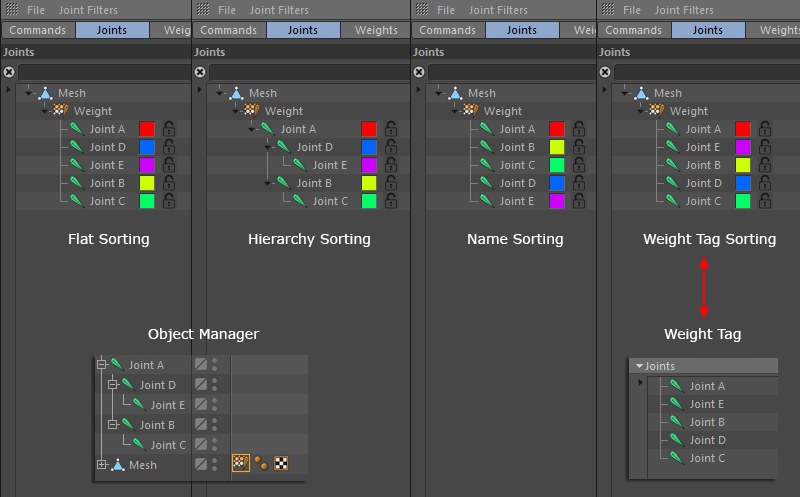Switch to Weights tab in Hierarchy Sorting panel
Viewport: 800px width, 497px height.
[x=376, y=30]
